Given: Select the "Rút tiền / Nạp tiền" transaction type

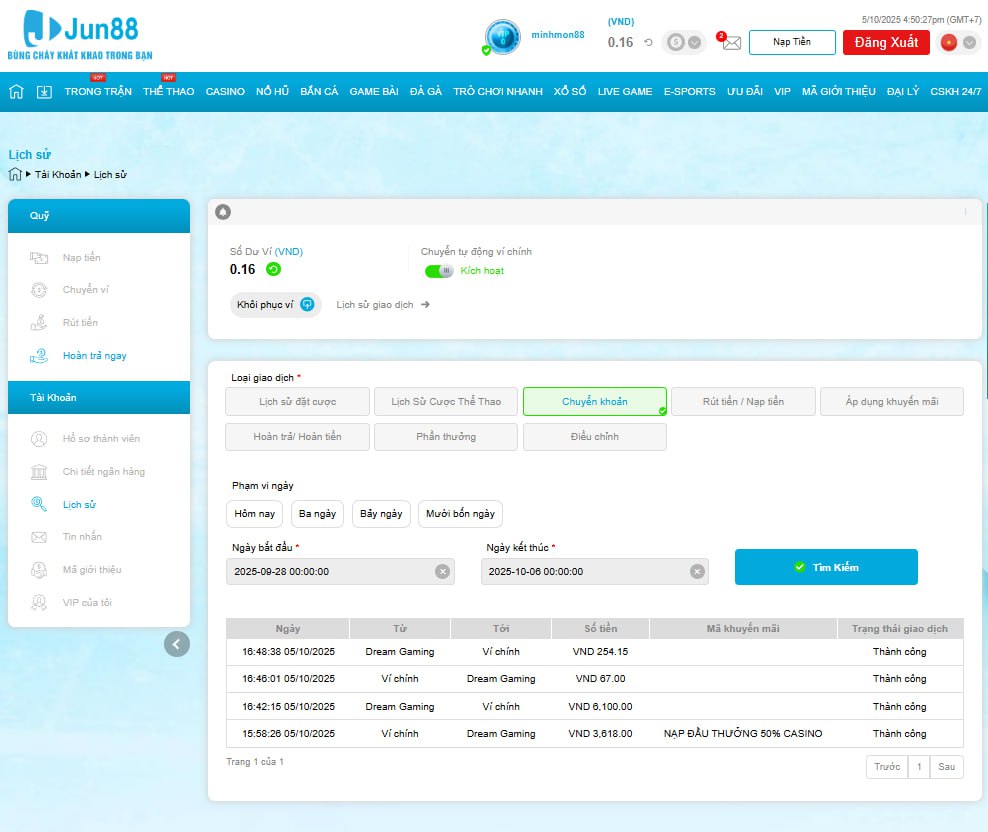Looking at the screenshot, I should point(743,402).
